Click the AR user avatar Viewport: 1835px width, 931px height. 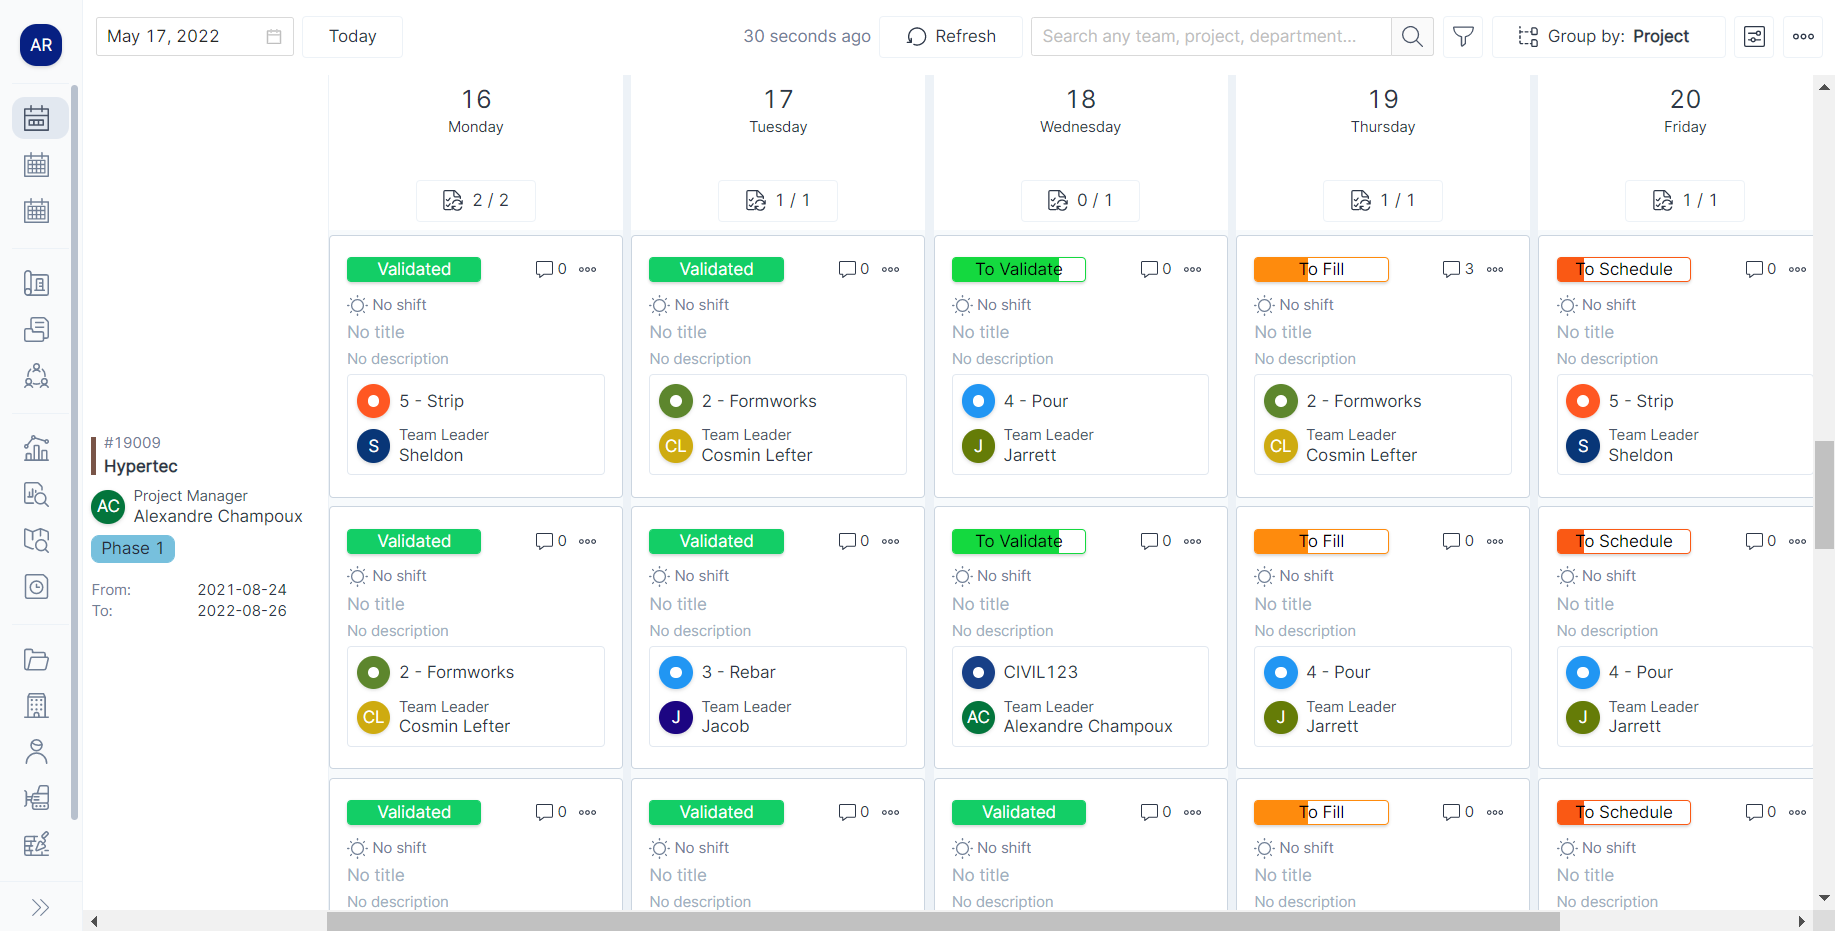[x=41, y=45]
